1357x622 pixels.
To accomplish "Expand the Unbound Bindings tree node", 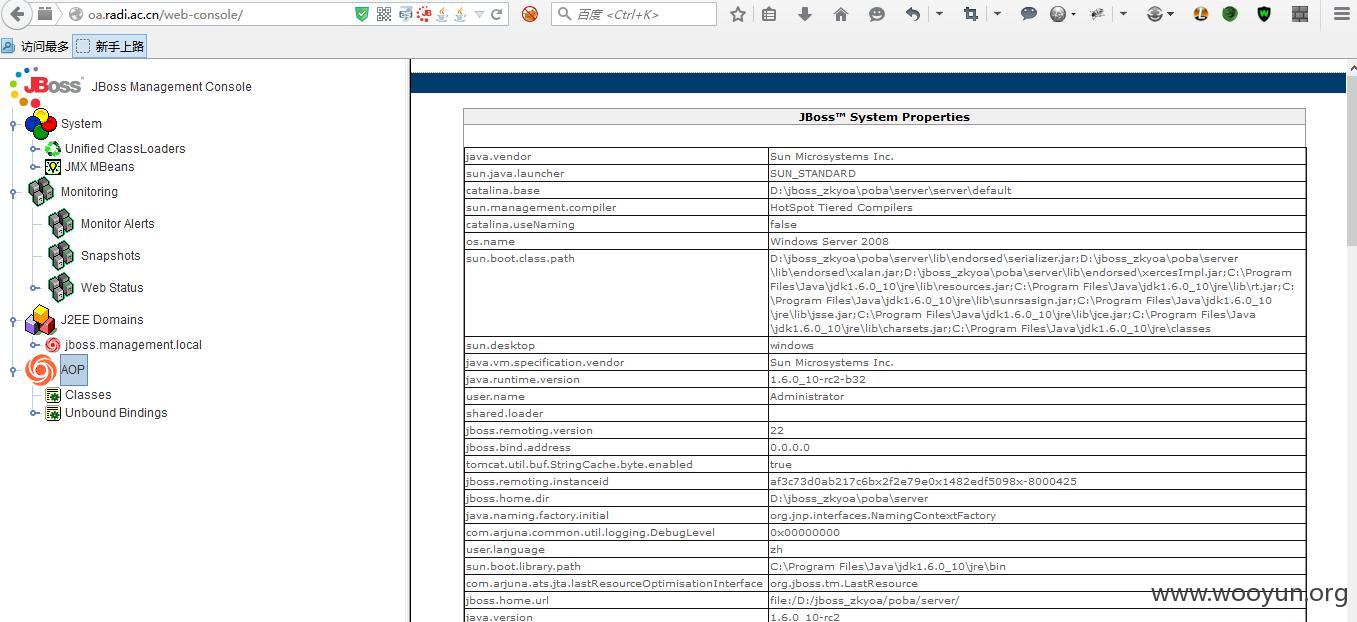I will tap(34, 413).
